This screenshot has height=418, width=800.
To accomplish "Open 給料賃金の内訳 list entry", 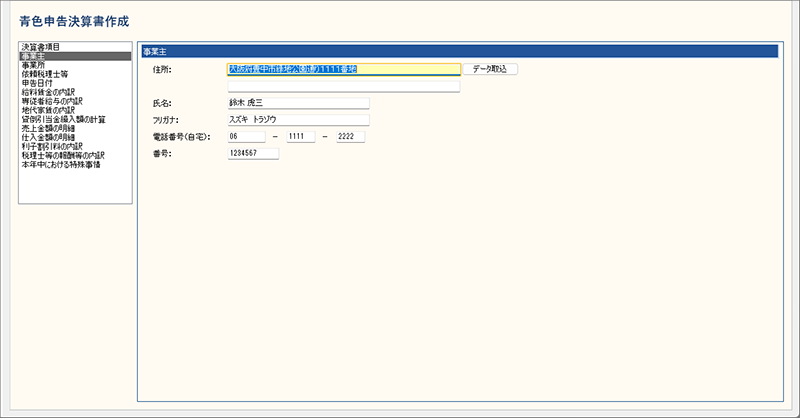I will tap(48, 92).
